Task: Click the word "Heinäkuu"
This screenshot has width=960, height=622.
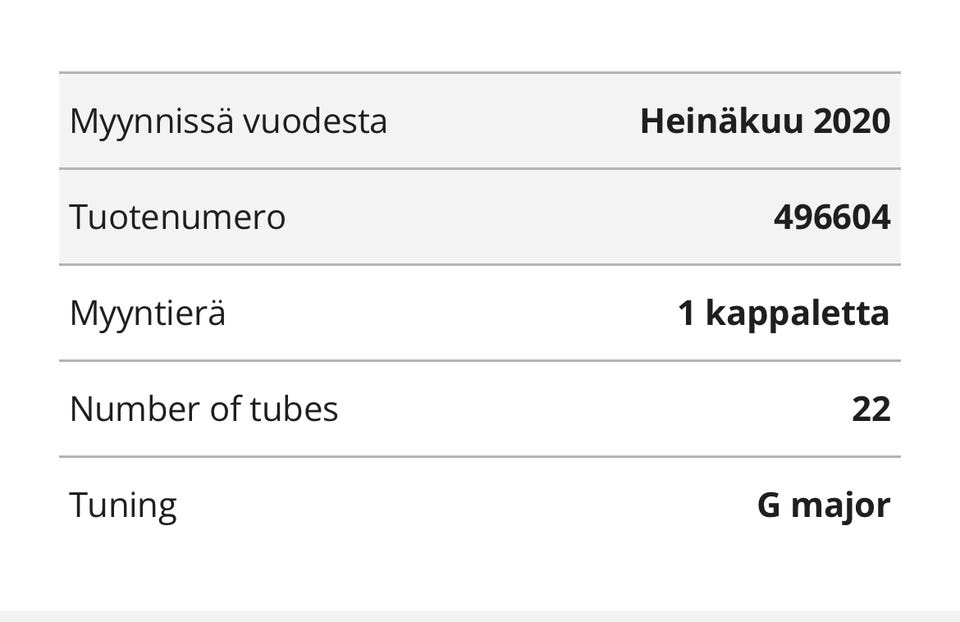Action: point(722,122)
